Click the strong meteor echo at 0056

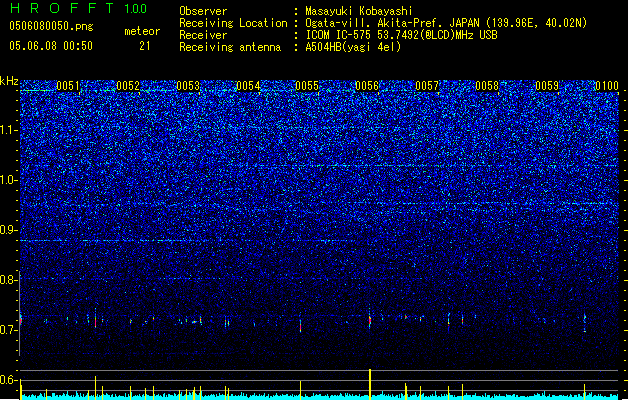(370, 320)
